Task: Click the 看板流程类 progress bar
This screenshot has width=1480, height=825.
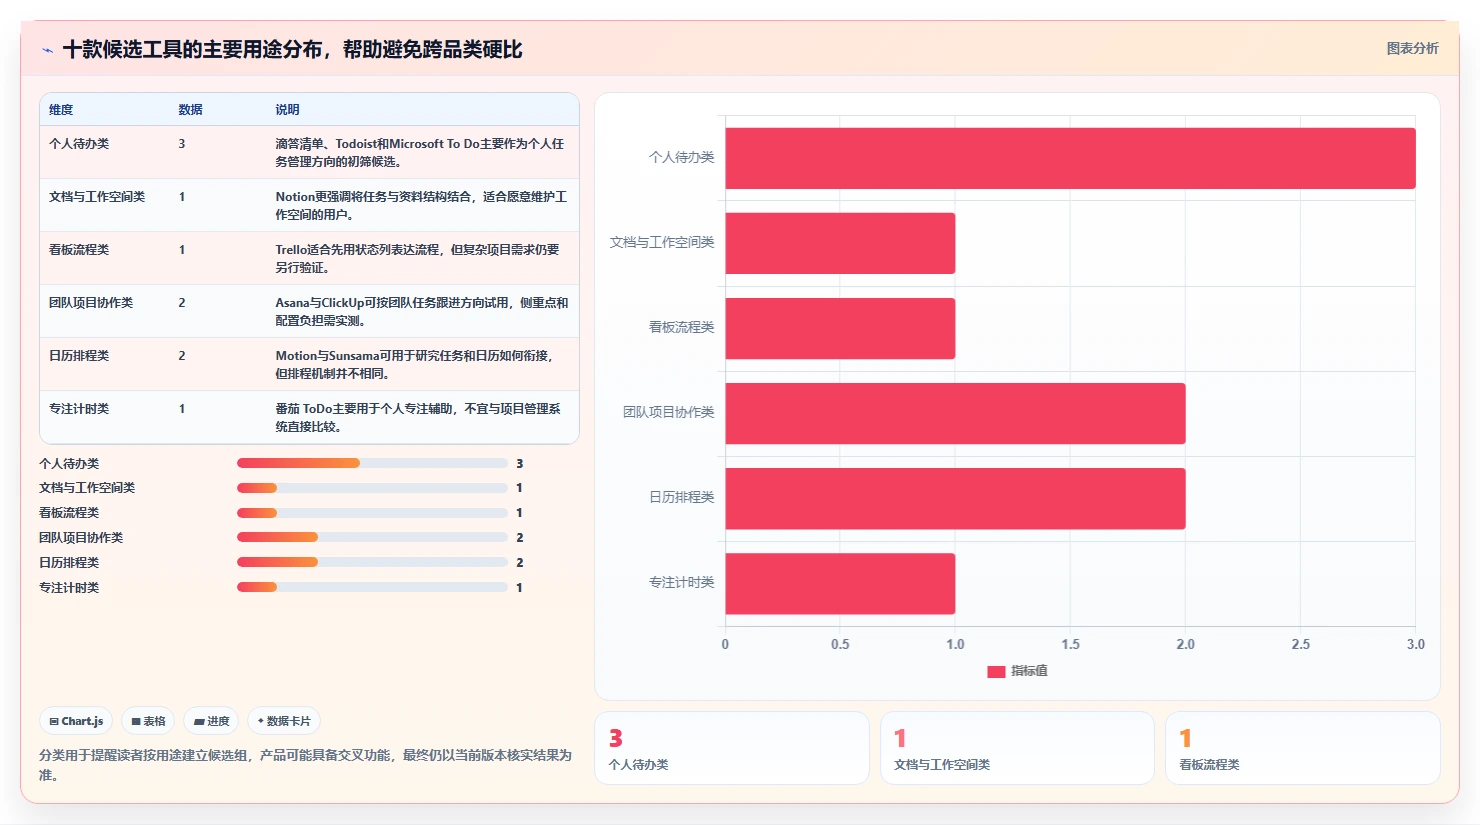Action: [372, 513]
